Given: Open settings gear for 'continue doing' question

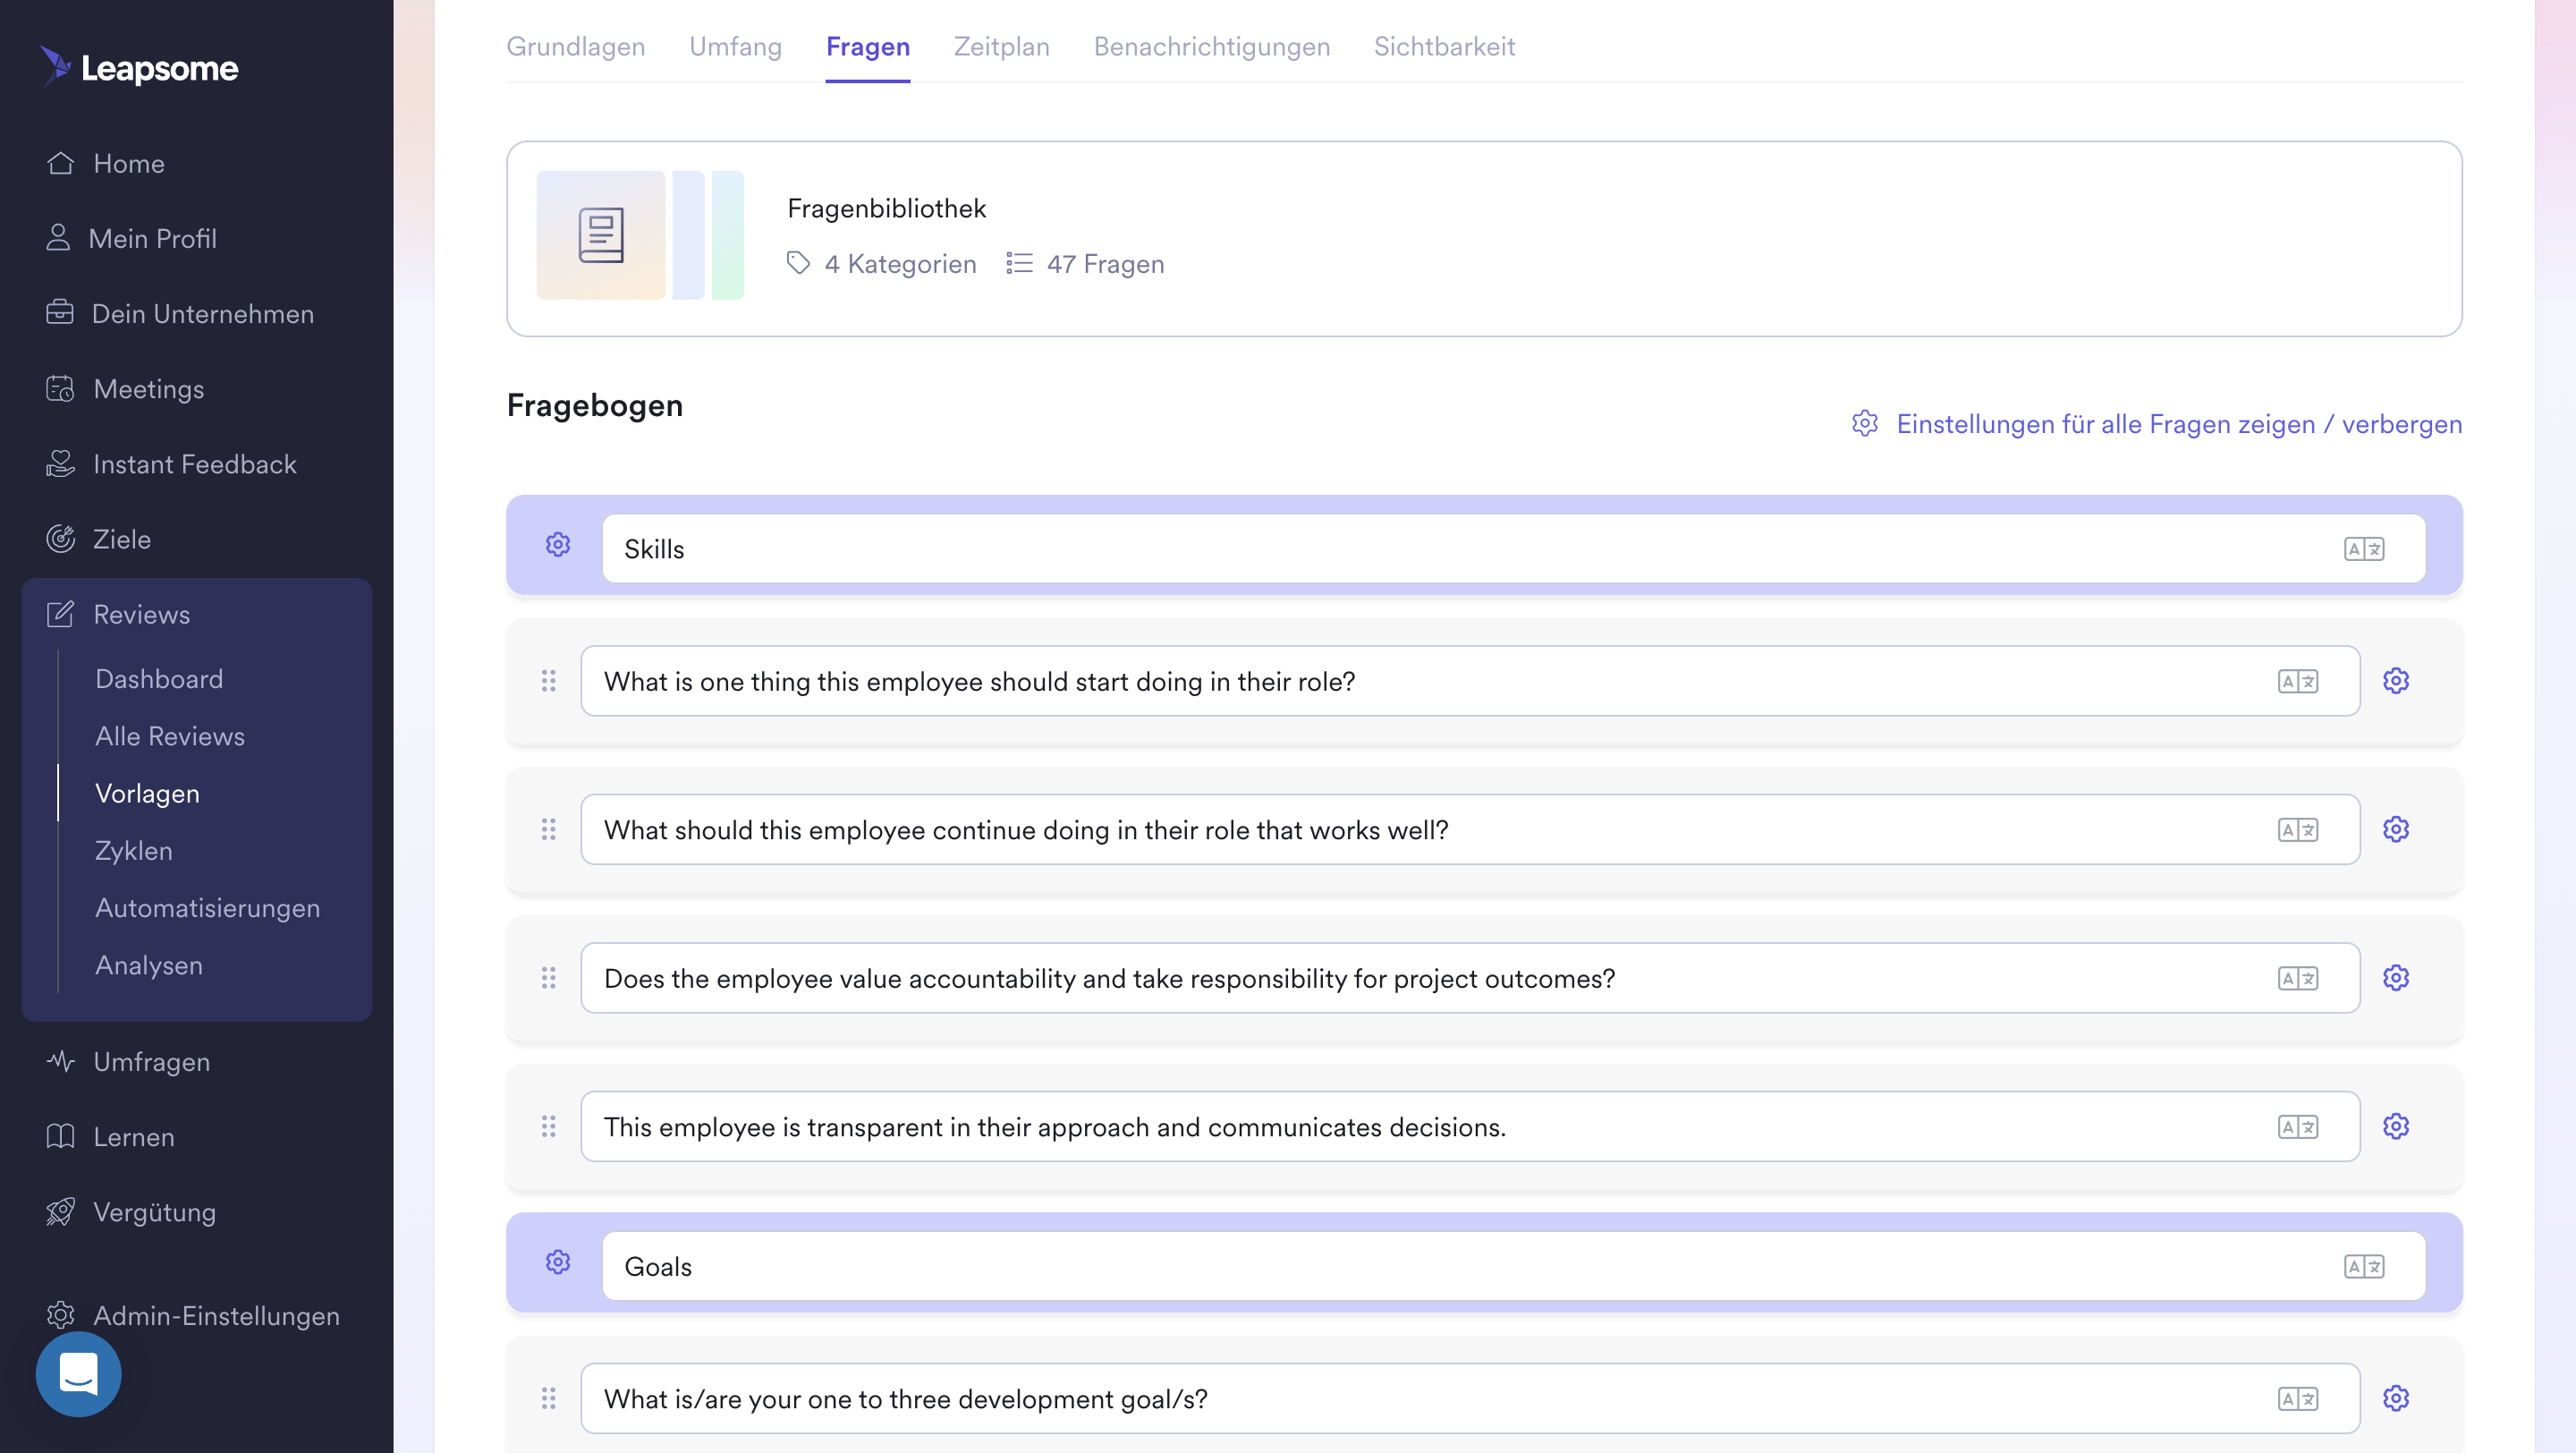Looking at the screenshot, I should point(2396,829).
